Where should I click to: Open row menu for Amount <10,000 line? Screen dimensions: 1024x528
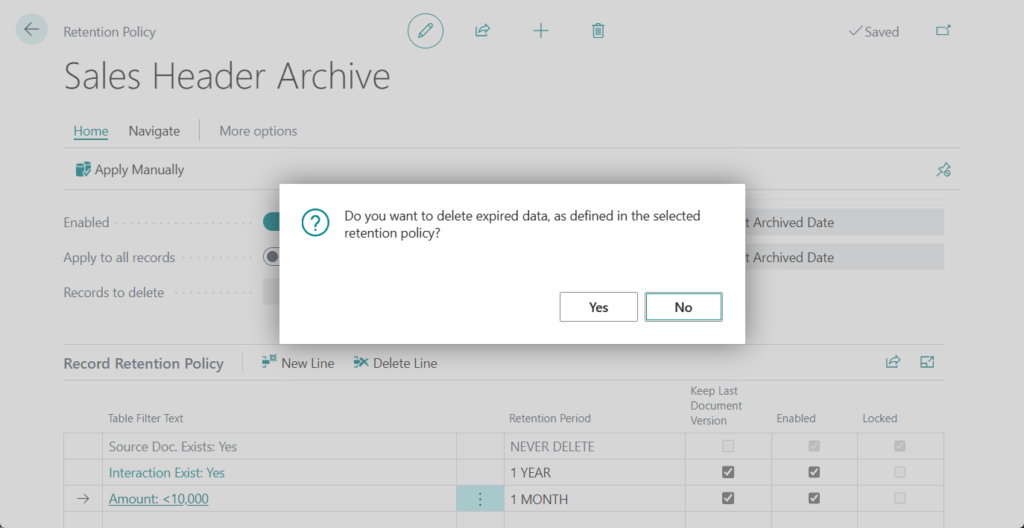[x=480, y=499]
